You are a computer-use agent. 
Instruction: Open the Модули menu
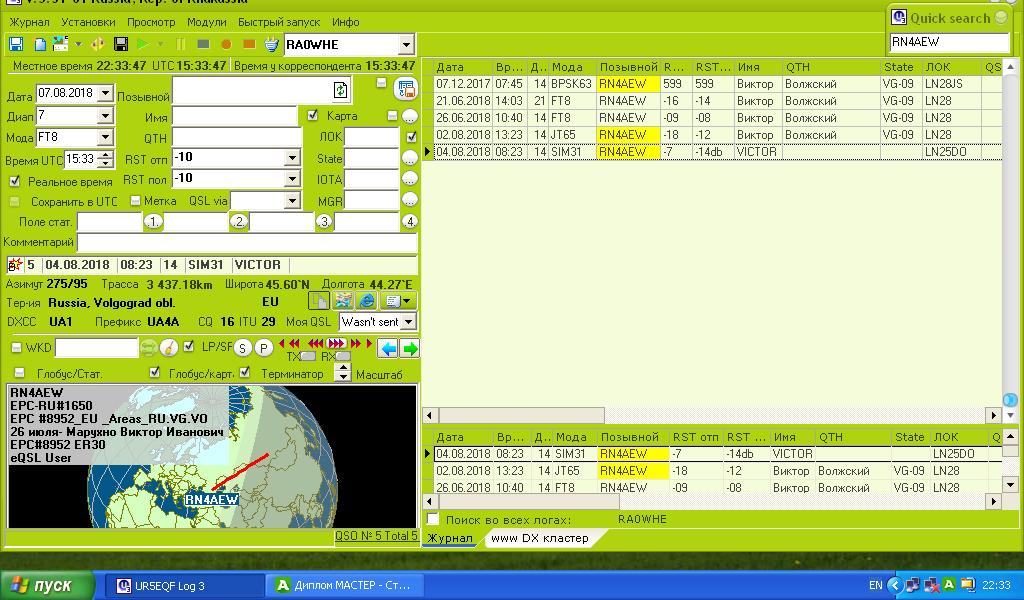click(x=206, y=21)
